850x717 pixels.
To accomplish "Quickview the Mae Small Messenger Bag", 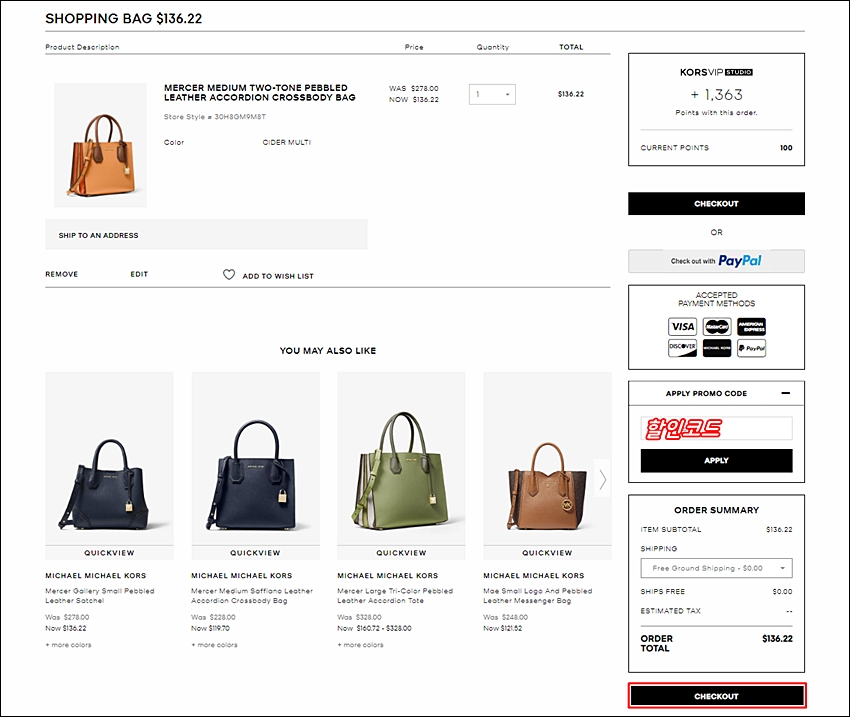I will coord(547,553).
